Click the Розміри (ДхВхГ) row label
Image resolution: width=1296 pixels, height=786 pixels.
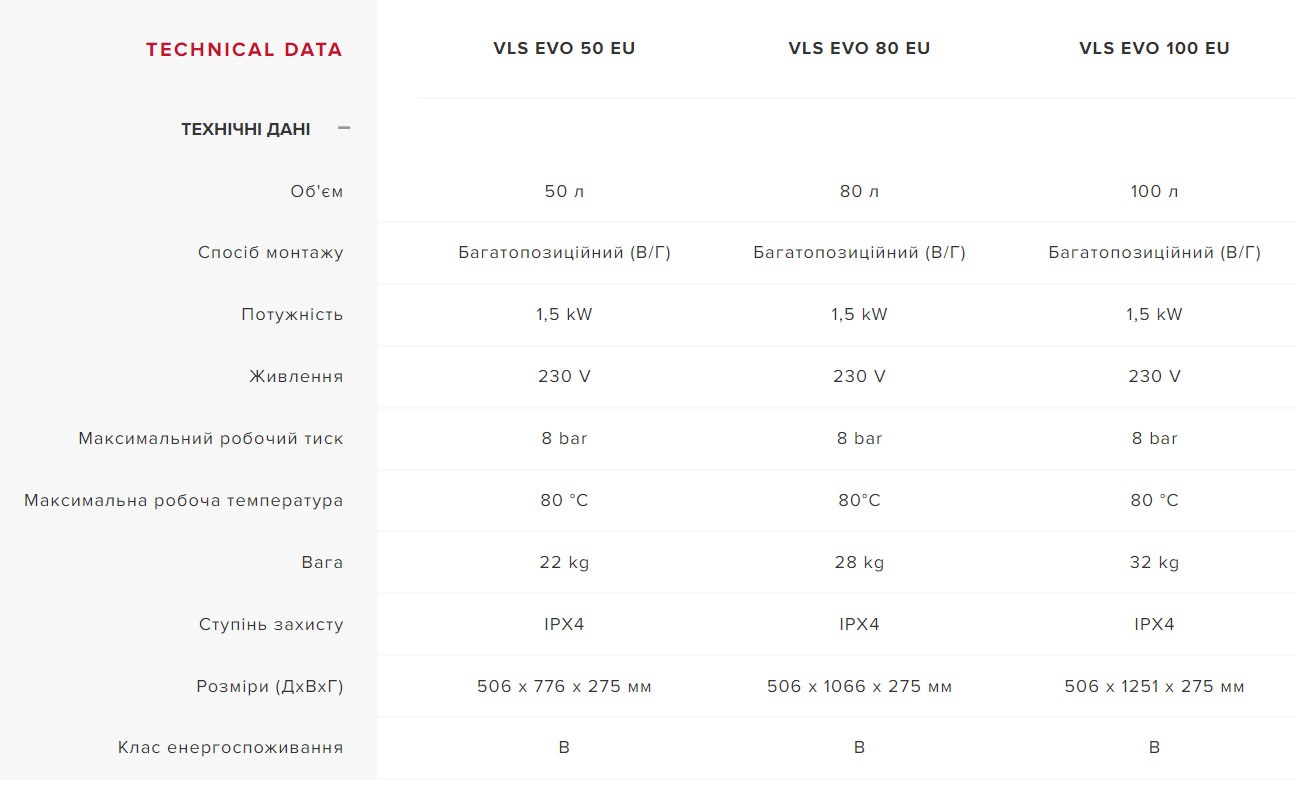click(x=269, y=686)
